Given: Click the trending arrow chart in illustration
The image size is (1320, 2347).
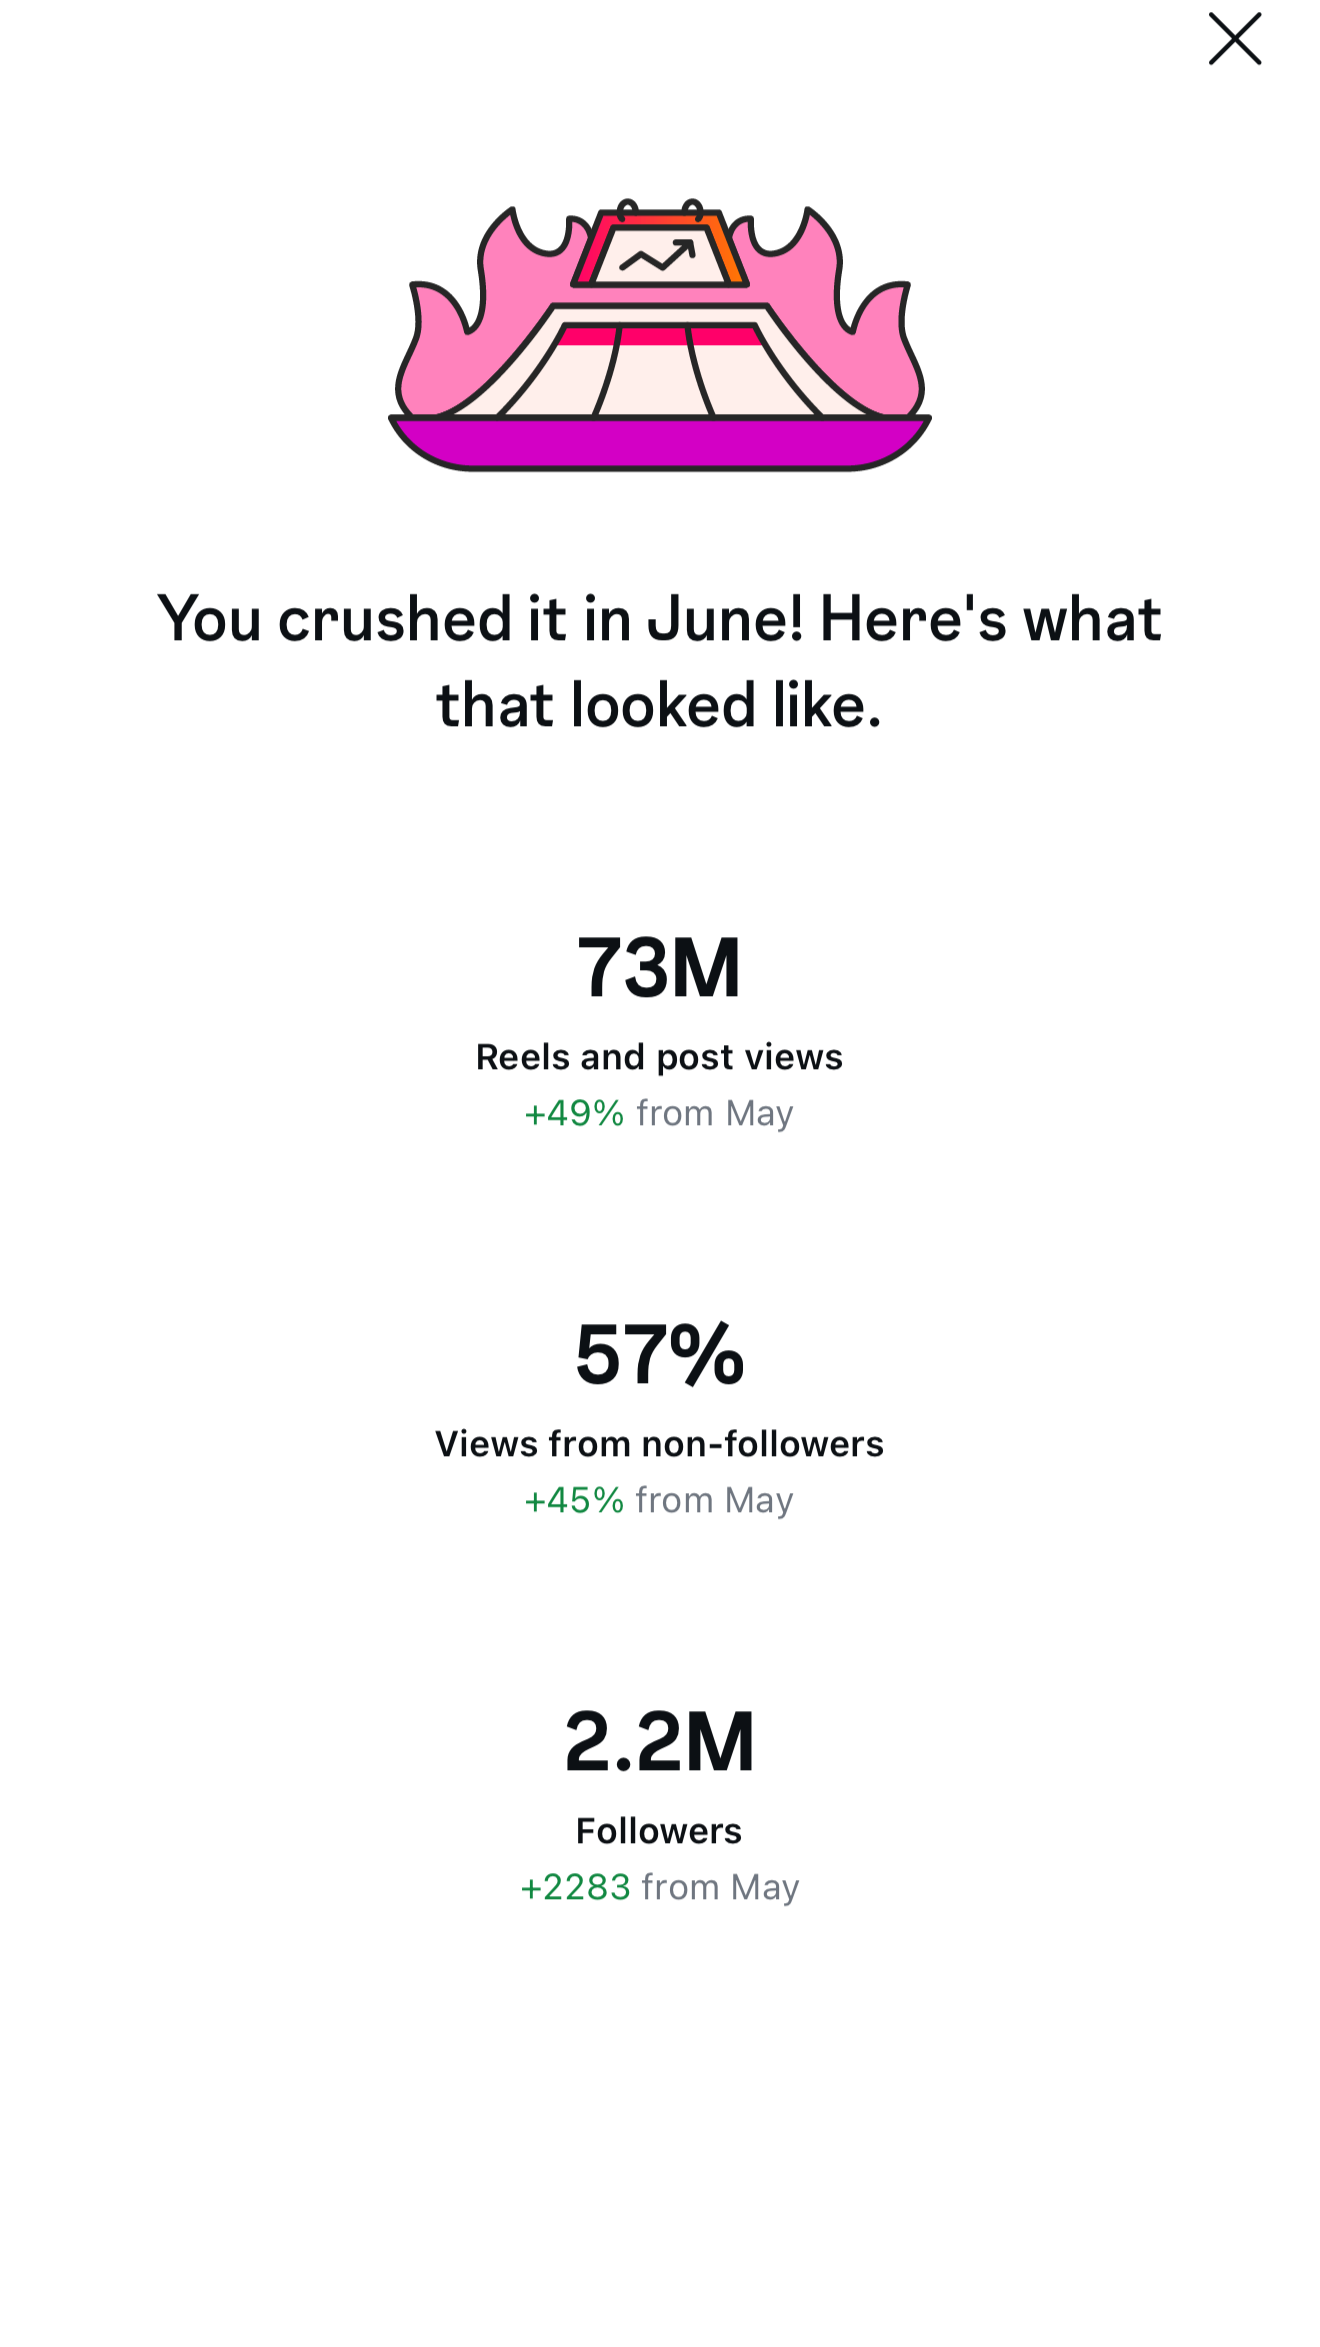Looking at the screenshot, I should (658, 256).
